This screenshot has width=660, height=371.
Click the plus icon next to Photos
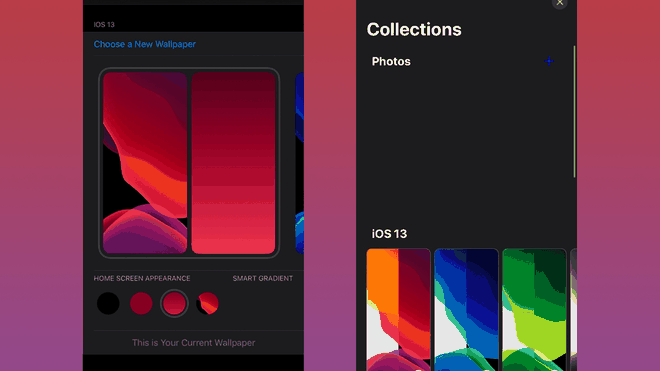pos(548,61)
